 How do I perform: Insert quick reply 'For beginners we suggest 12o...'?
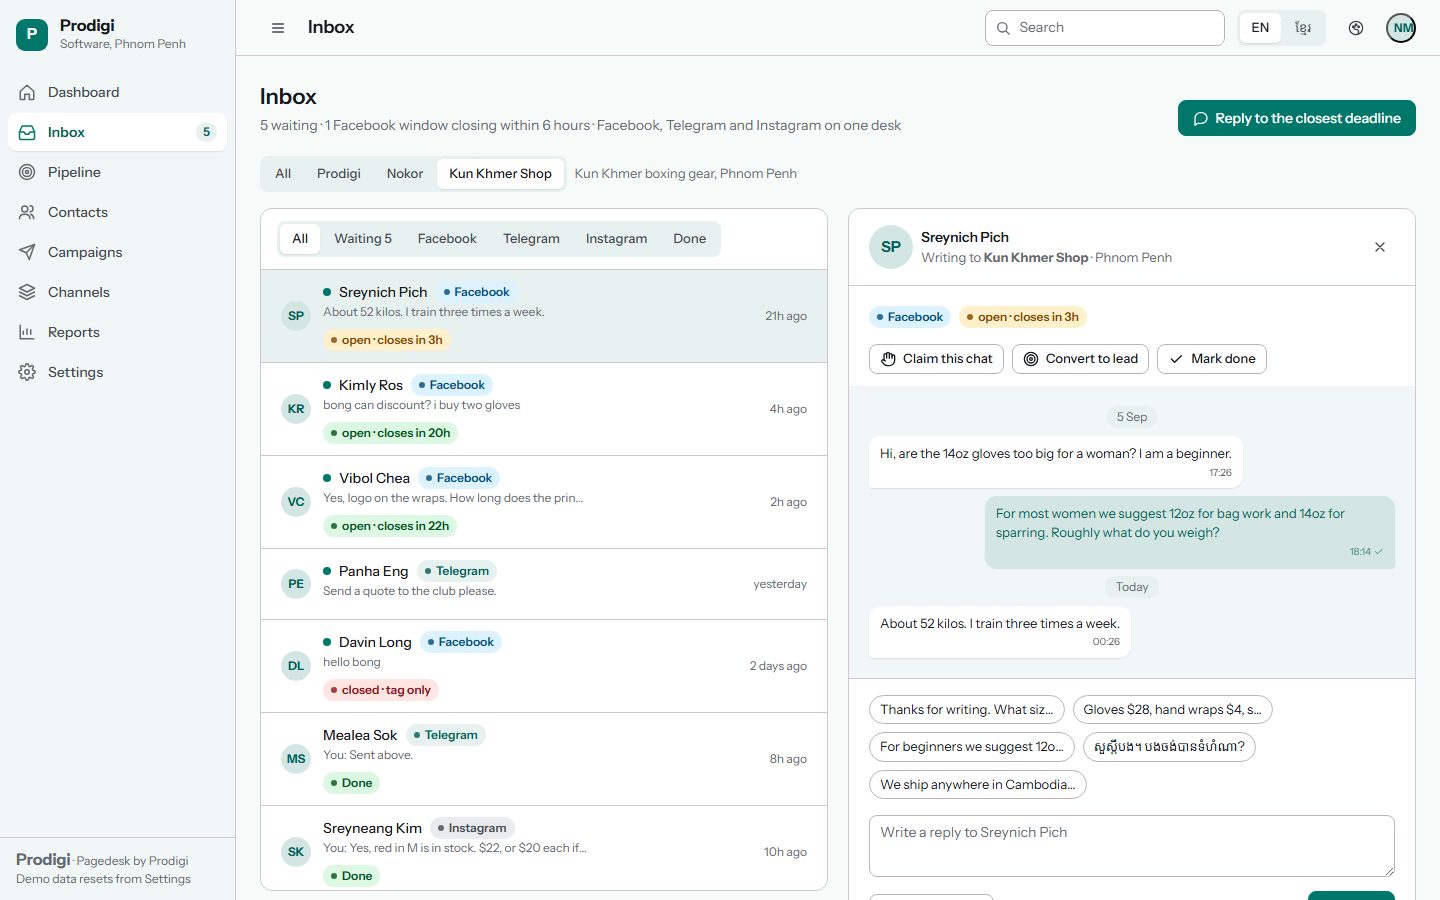[x=972, y=747]
